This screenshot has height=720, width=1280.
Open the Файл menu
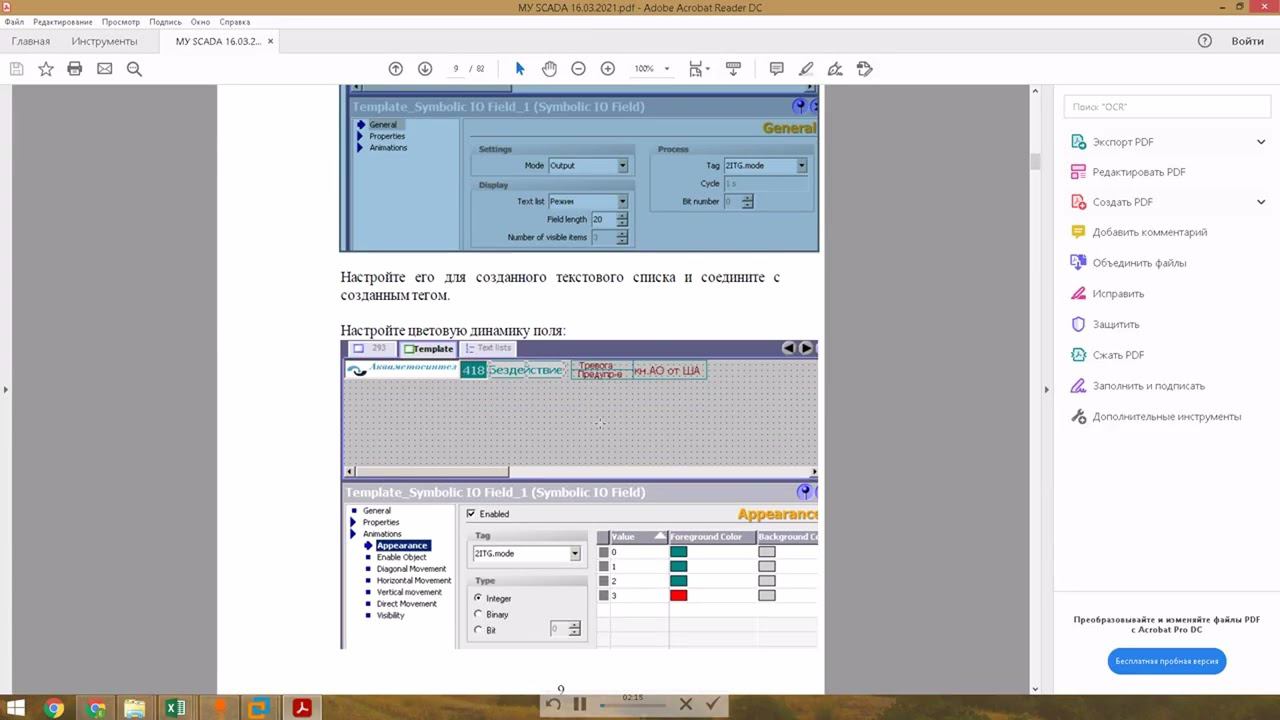pos(14,21)
